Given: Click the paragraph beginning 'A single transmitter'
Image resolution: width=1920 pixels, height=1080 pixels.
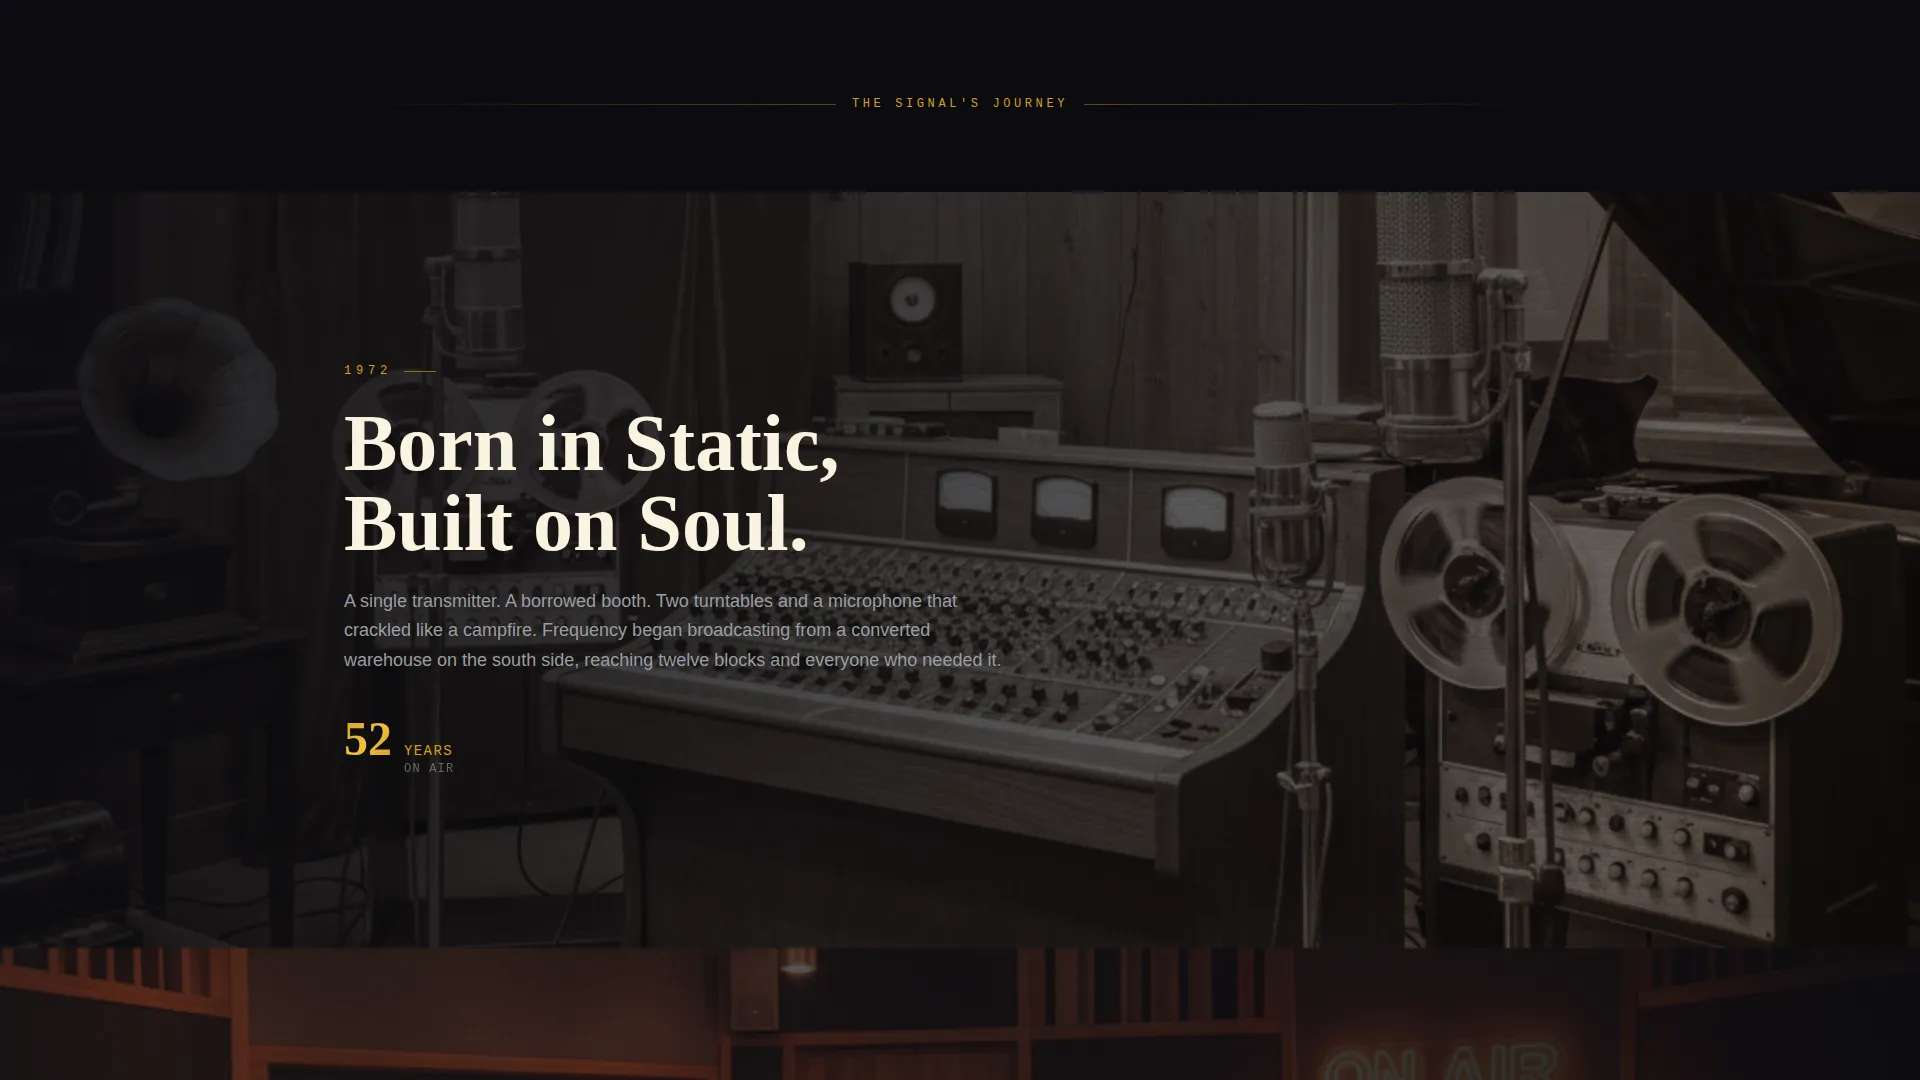Looking at the screenshot, I should (672, 630).
